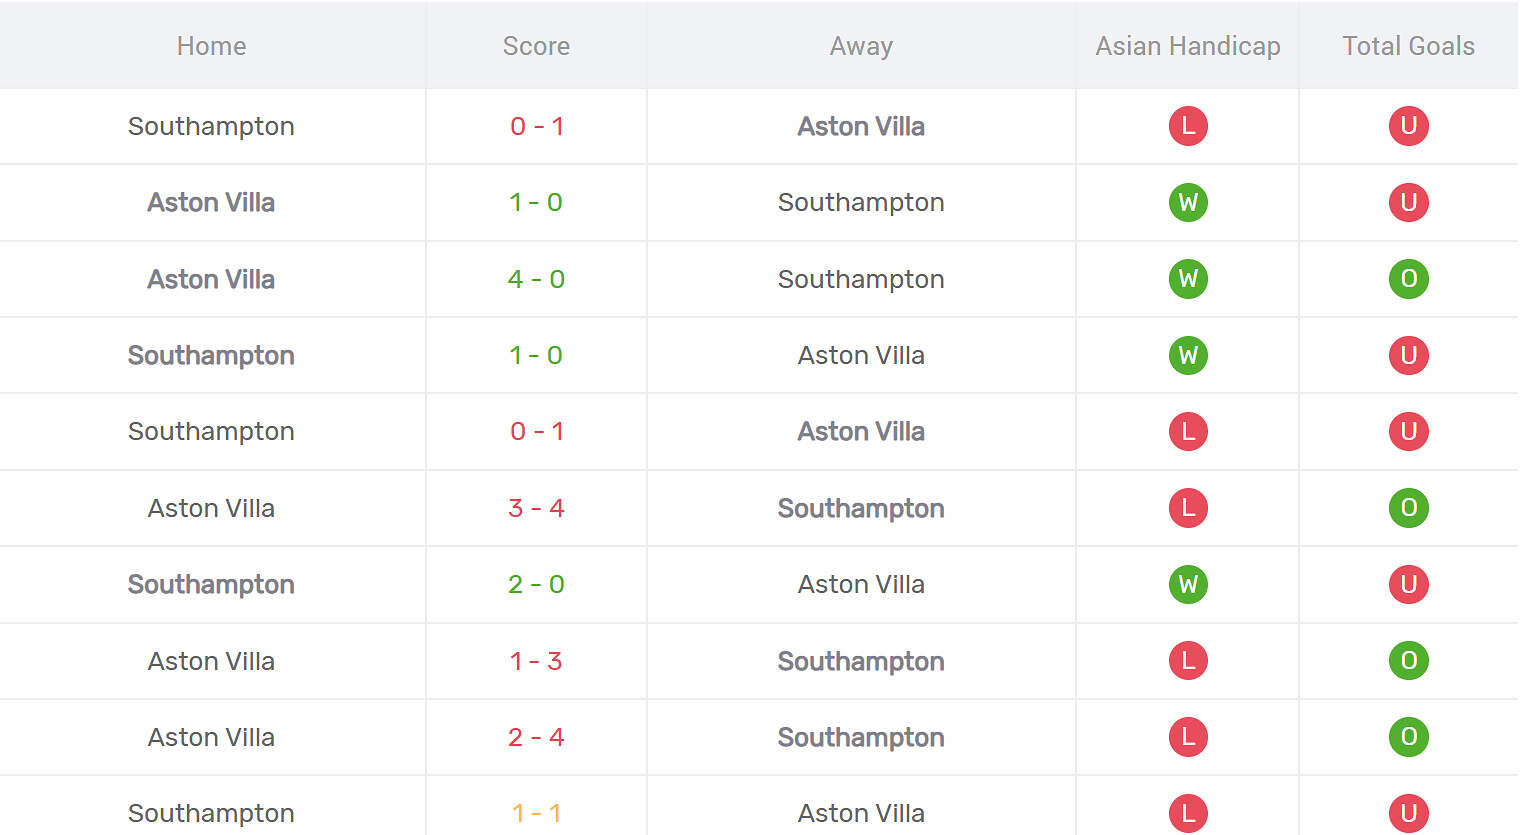Click the Total Goals column header

[1408, 46]
